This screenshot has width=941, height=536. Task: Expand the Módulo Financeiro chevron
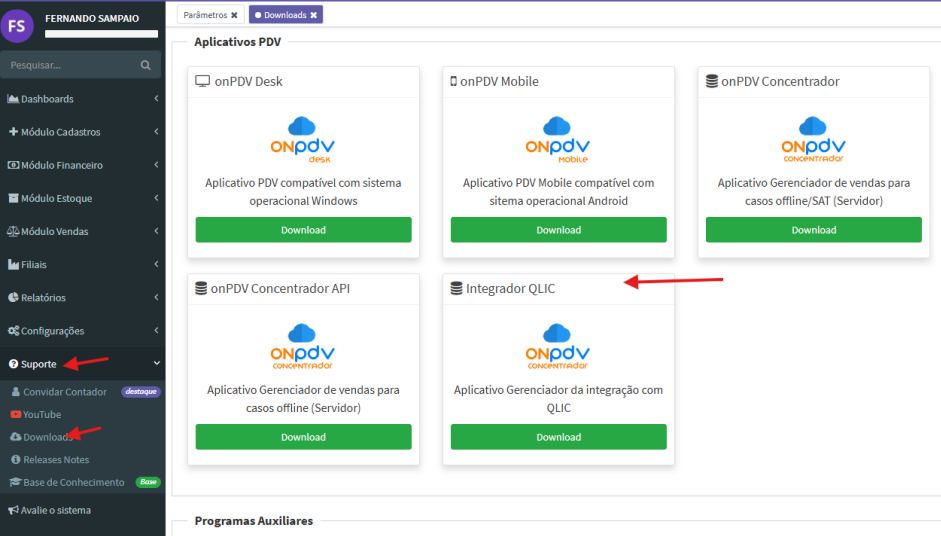[x=156, y=164]
